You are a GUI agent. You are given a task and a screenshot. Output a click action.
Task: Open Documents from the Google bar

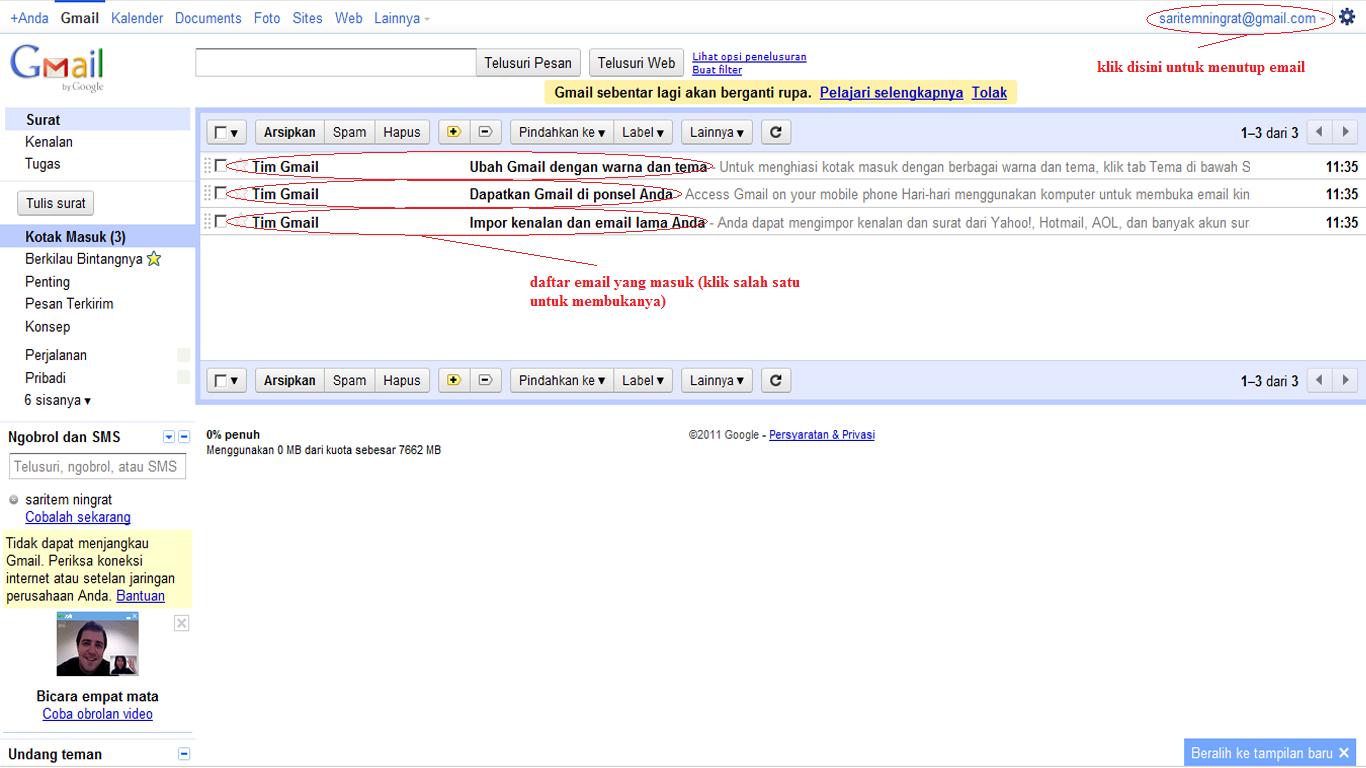tap(208, 18)
